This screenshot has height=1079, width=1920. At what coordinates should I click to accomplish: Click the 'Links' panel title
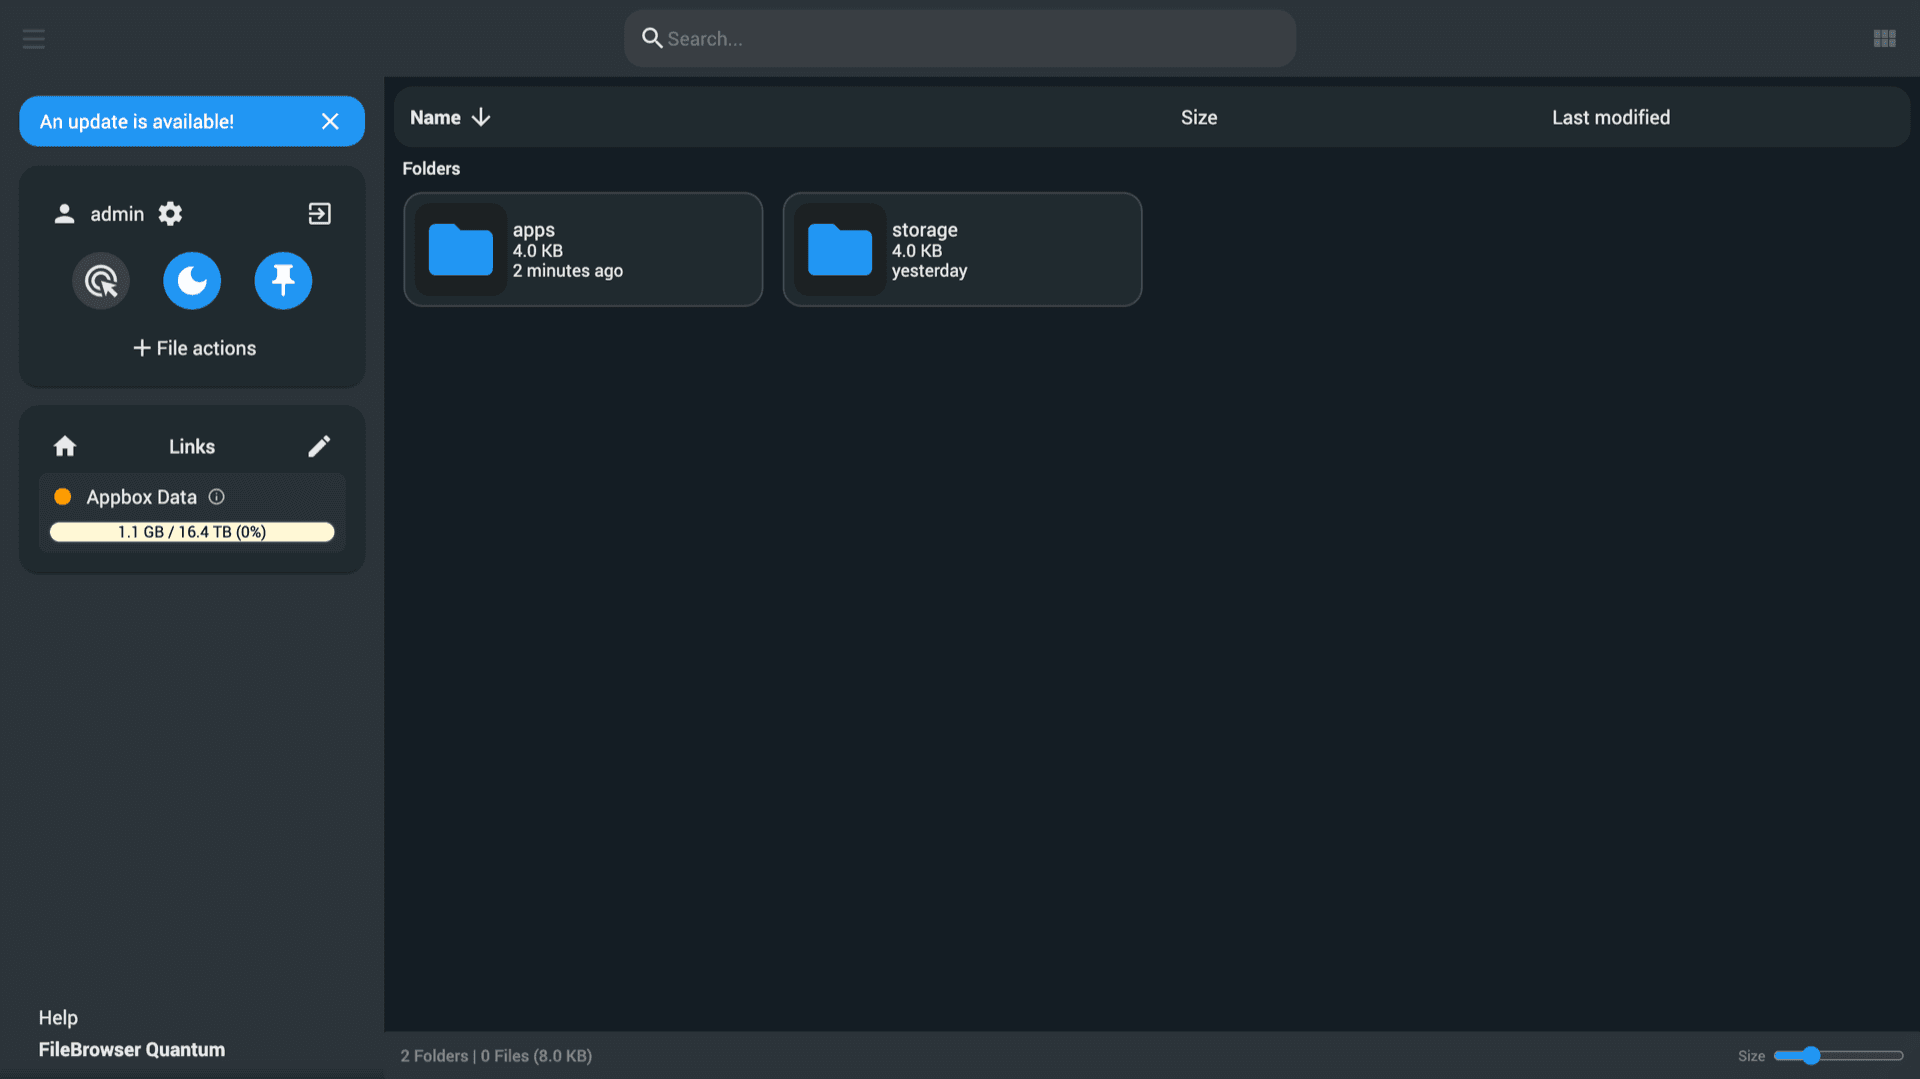(x=192, y=446)
